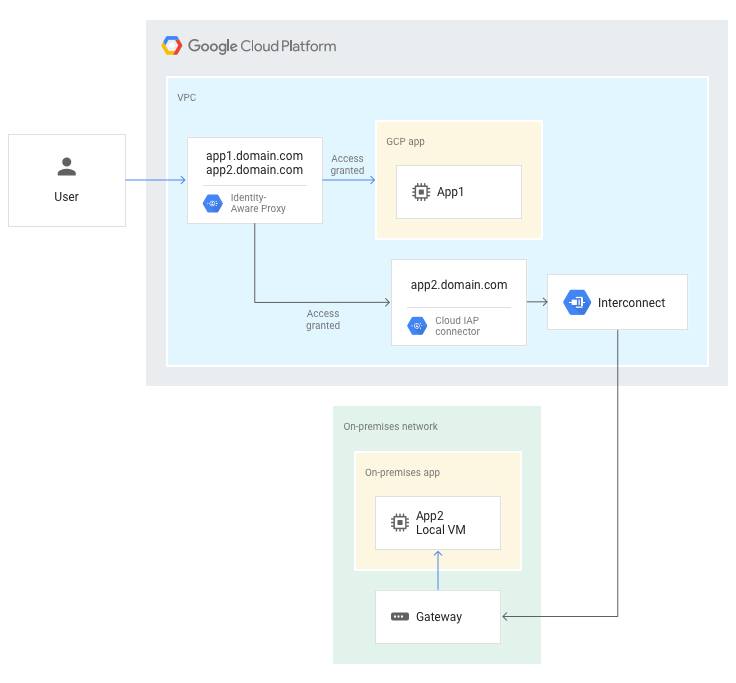Click the App2 Local VM chip icon

(x=399, y=522)
